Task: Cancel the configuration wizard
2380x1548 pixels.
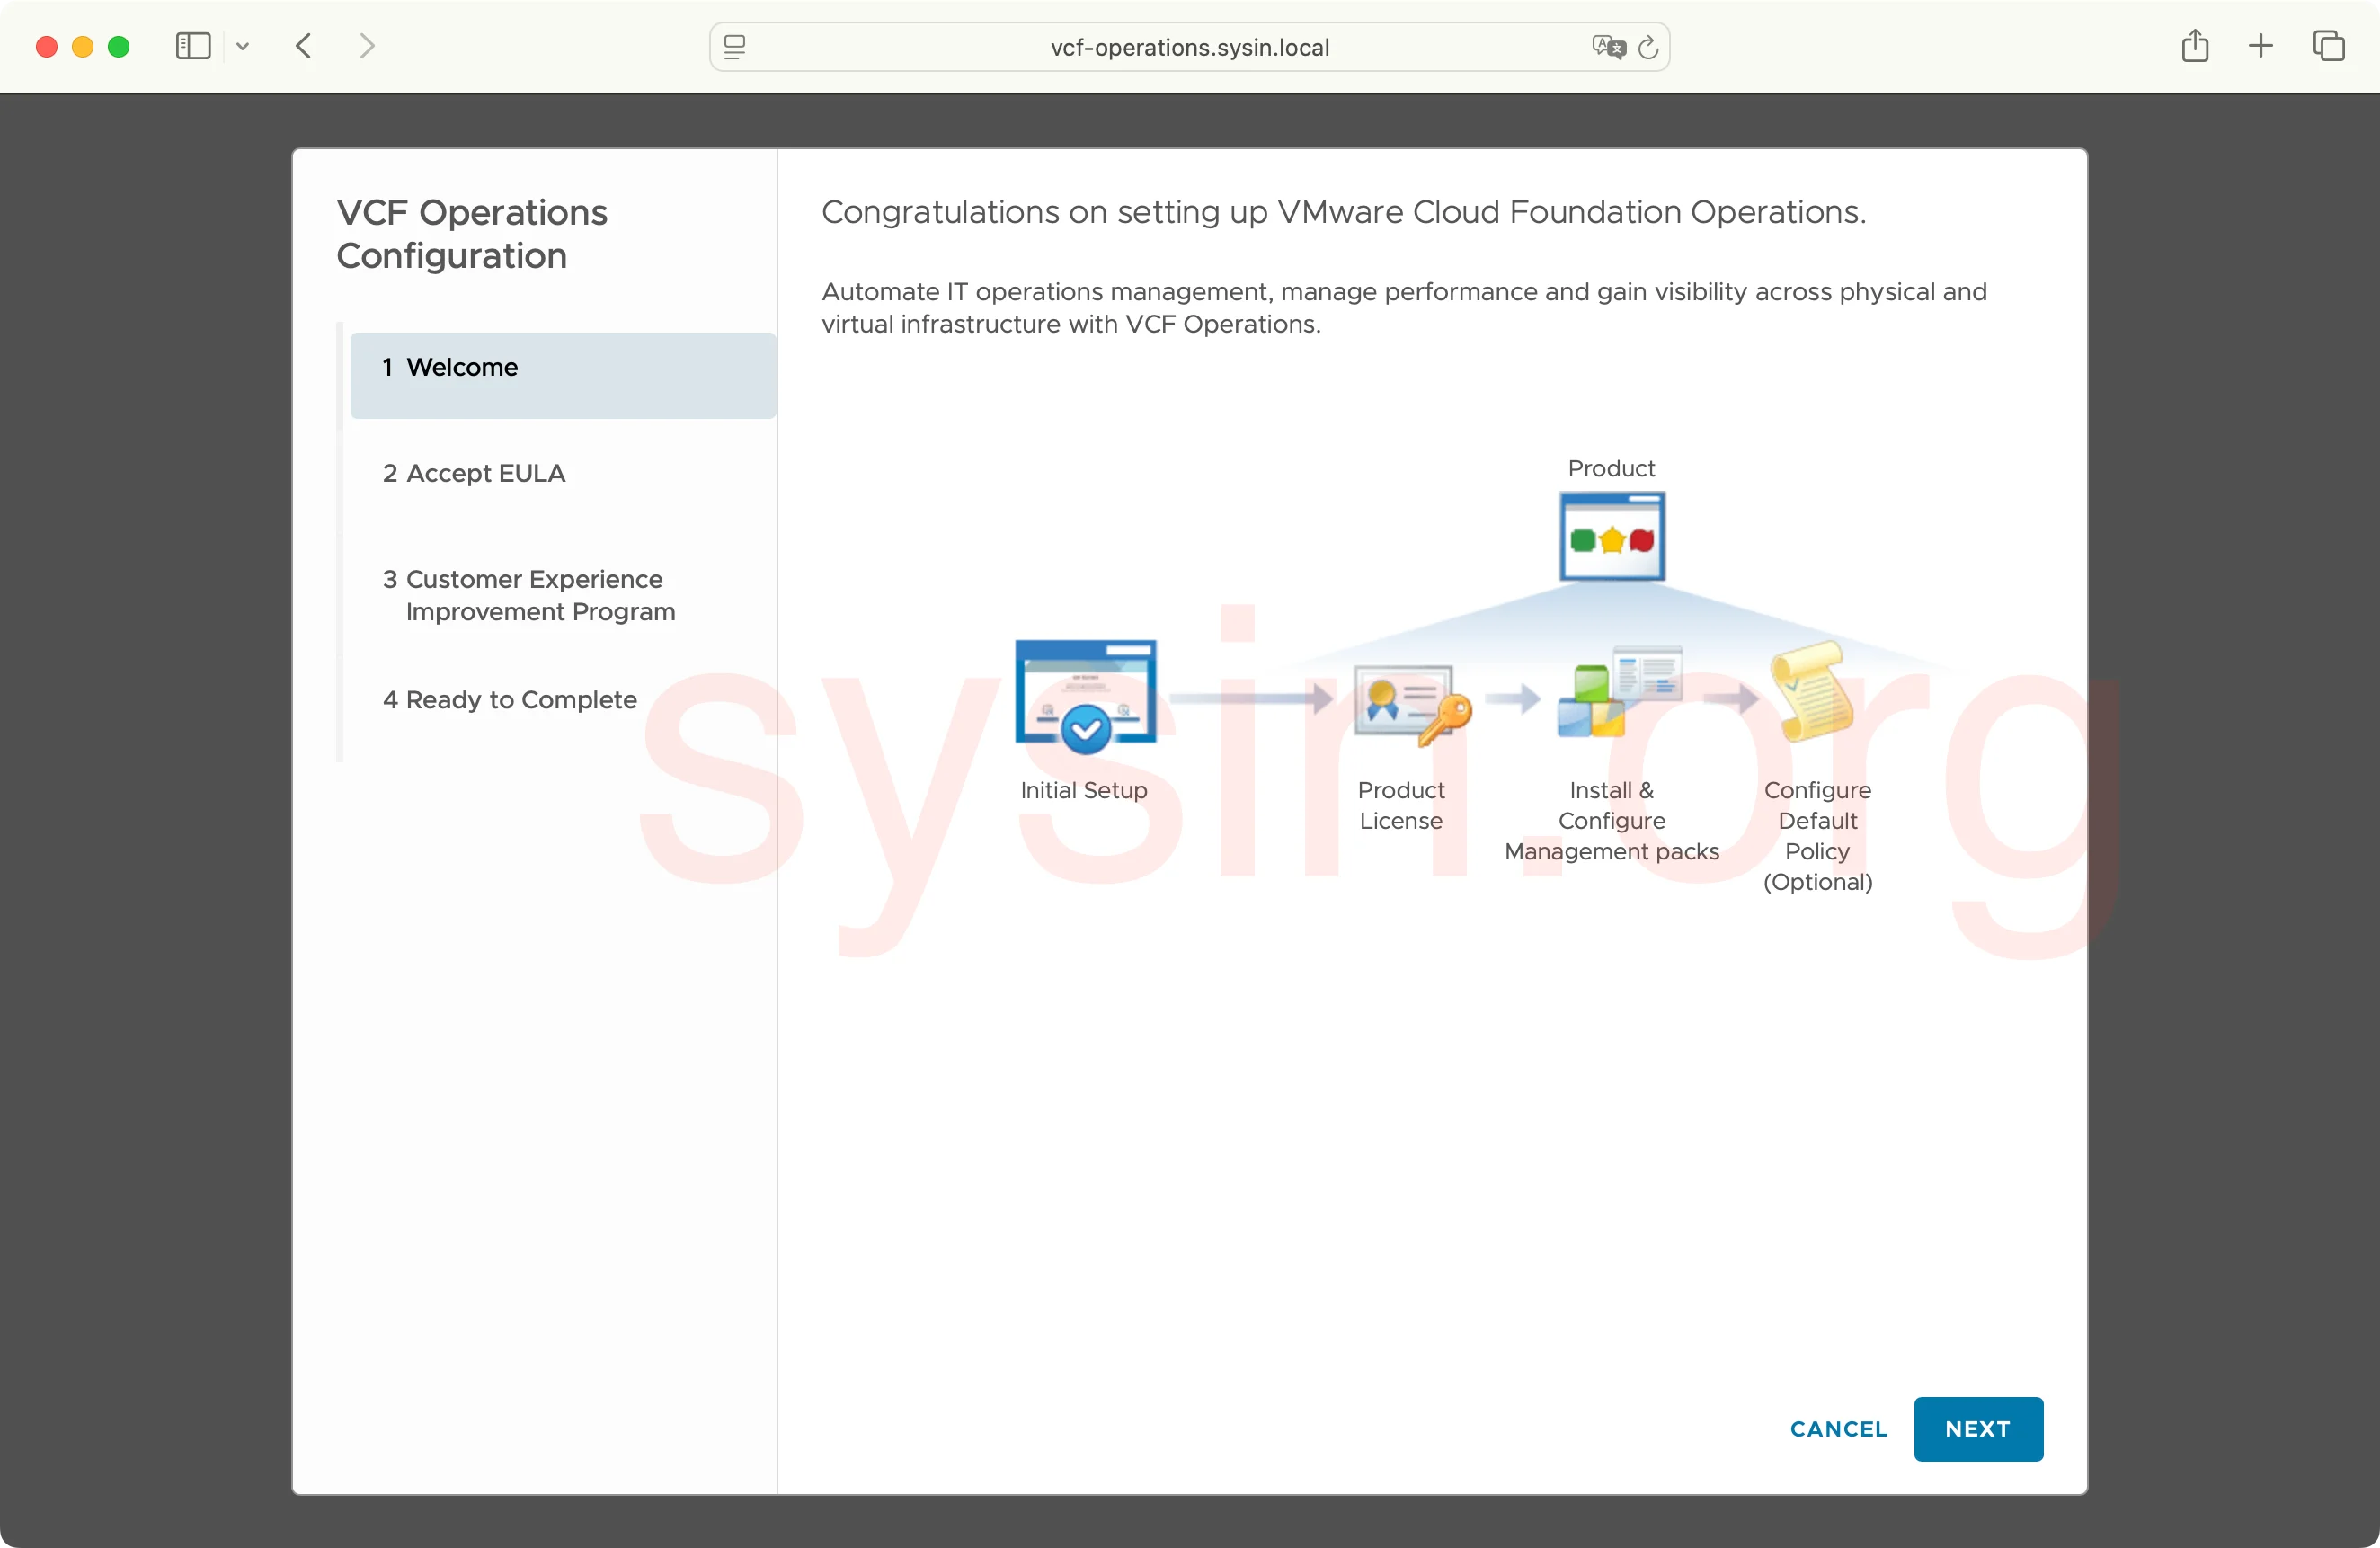Action: [x=1838, y=1429]
